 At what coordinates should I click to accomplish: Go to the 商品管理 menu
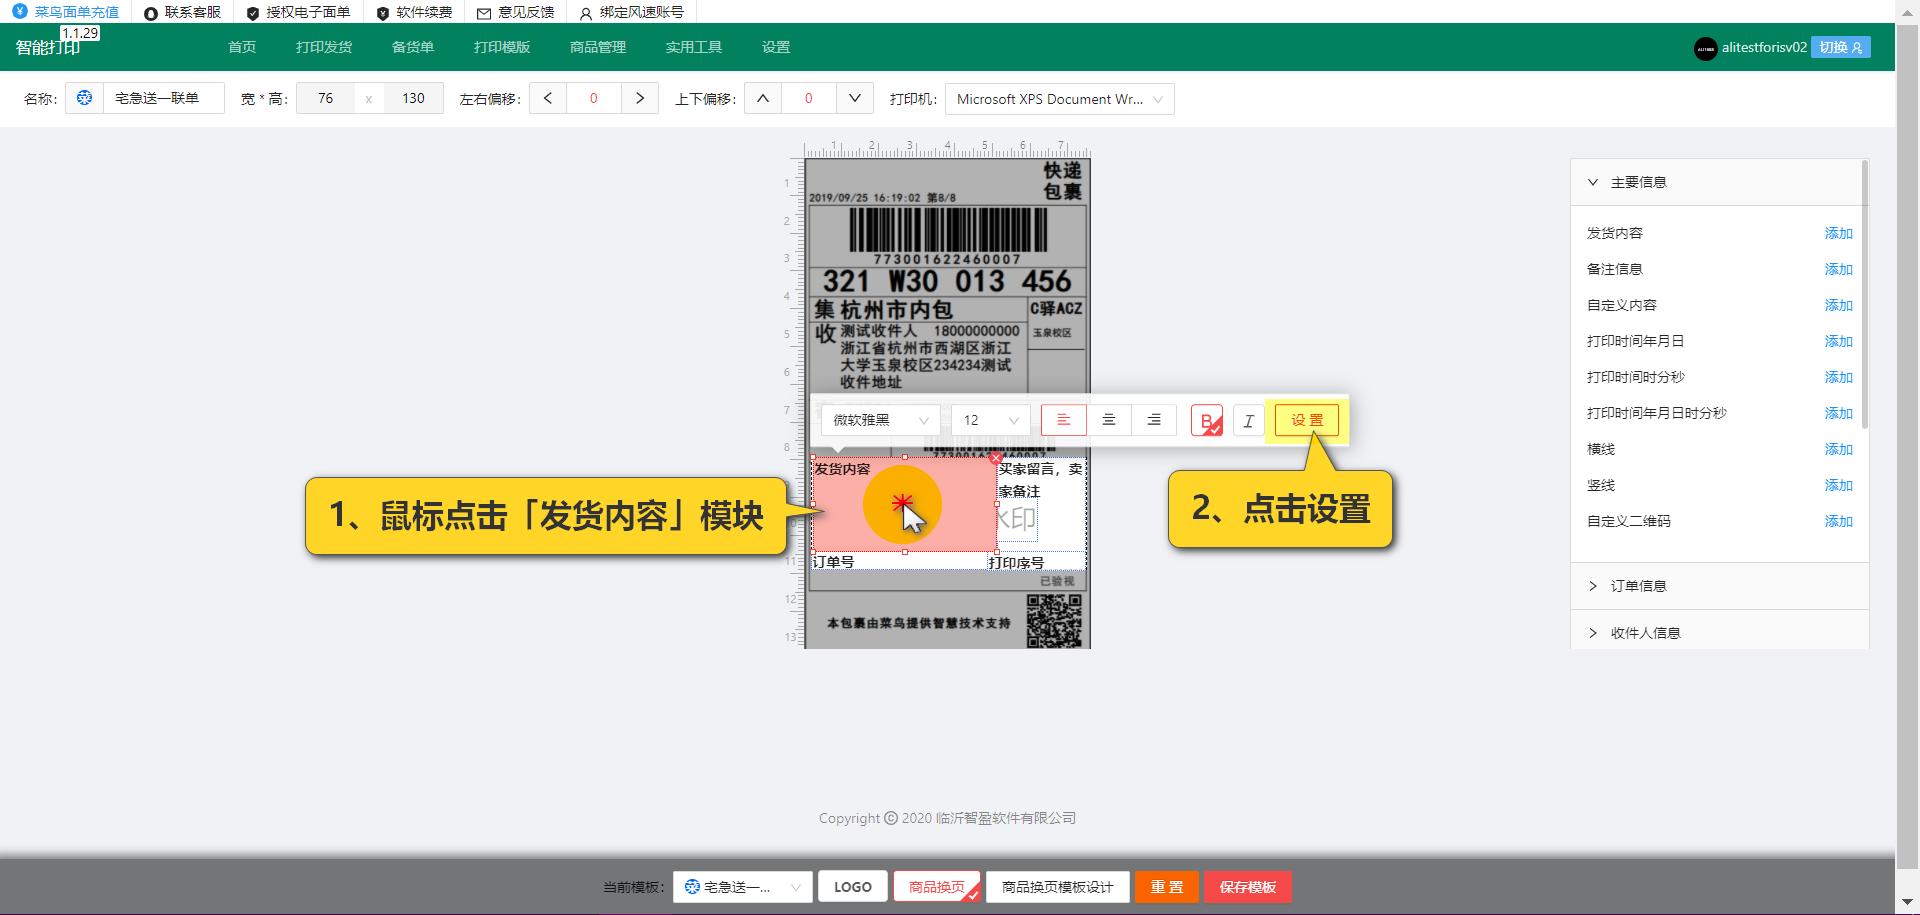coord(598,47)
